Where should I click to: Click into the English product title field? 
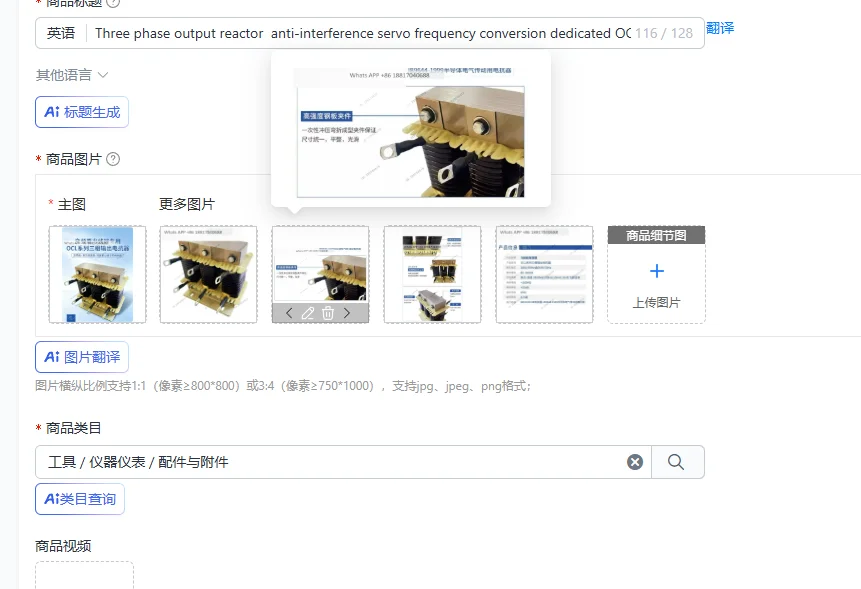click(x=362, y=33)
